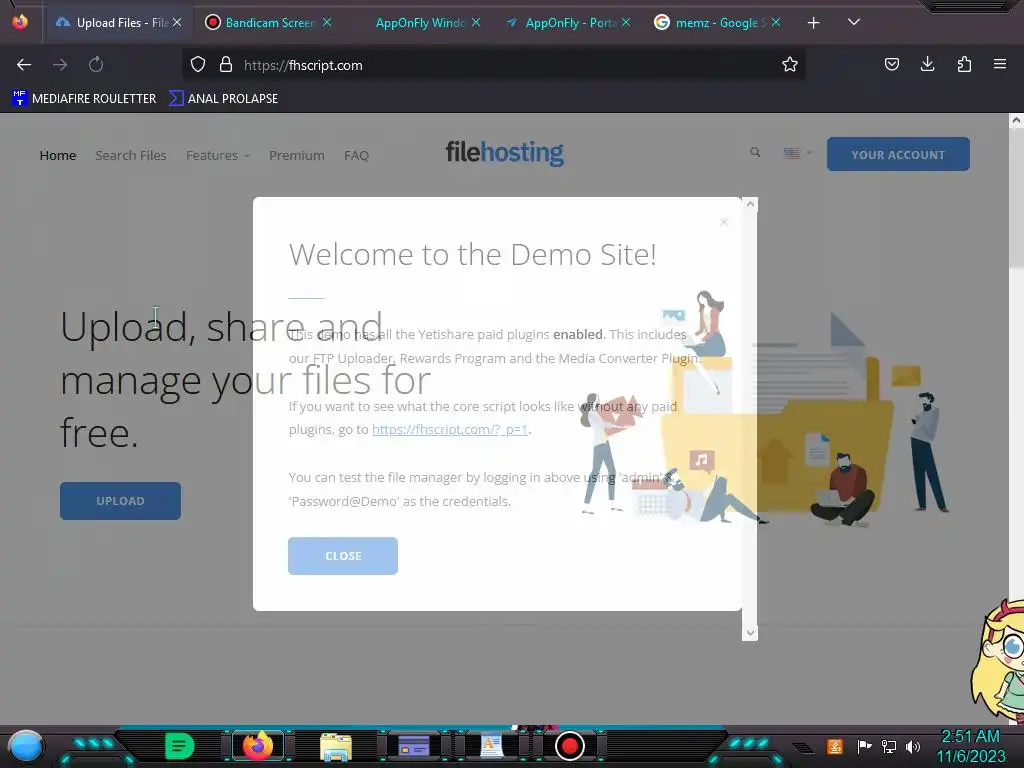Screen dimensions: 1024x768
Task: Click the dialog scrollbar down arrow
Action: [x=750, y=633]
